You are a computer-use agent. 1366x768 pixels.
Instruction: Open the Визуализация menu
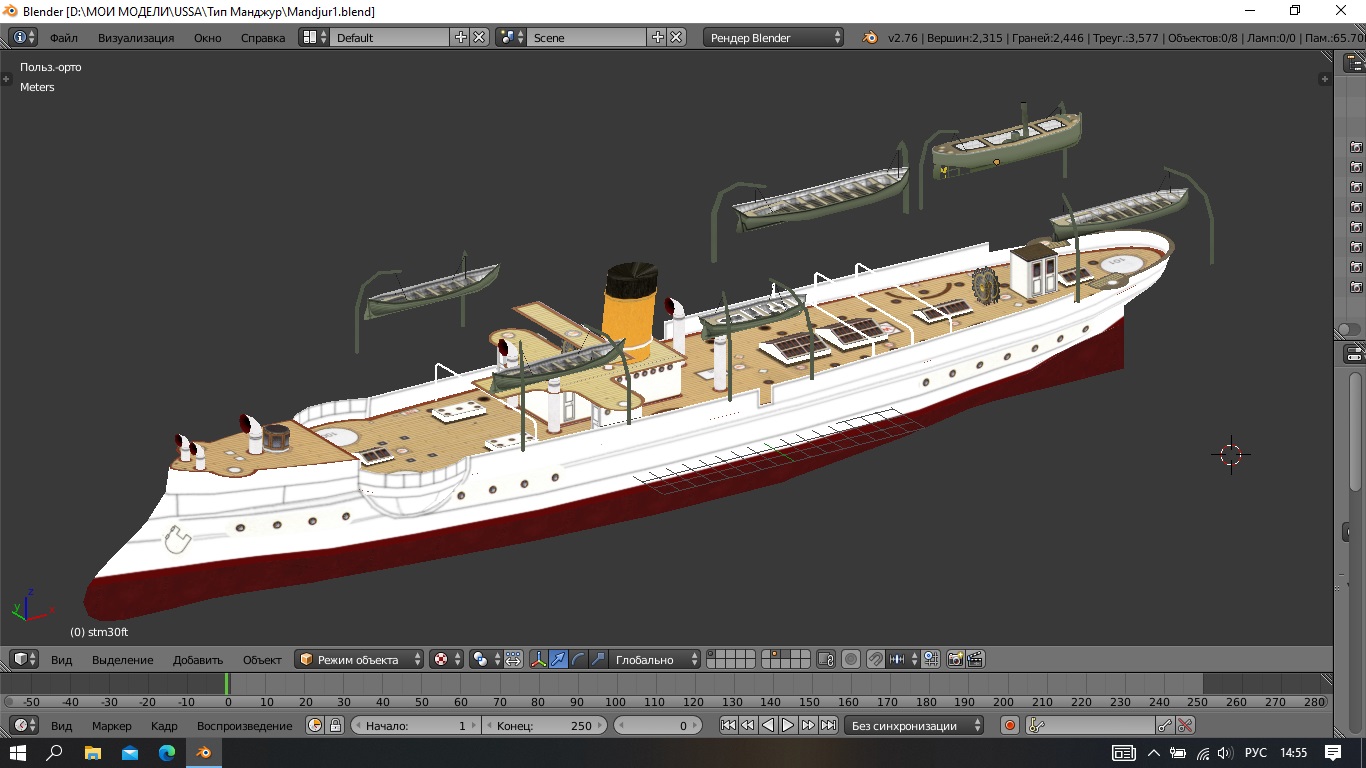tap(135, 37)
